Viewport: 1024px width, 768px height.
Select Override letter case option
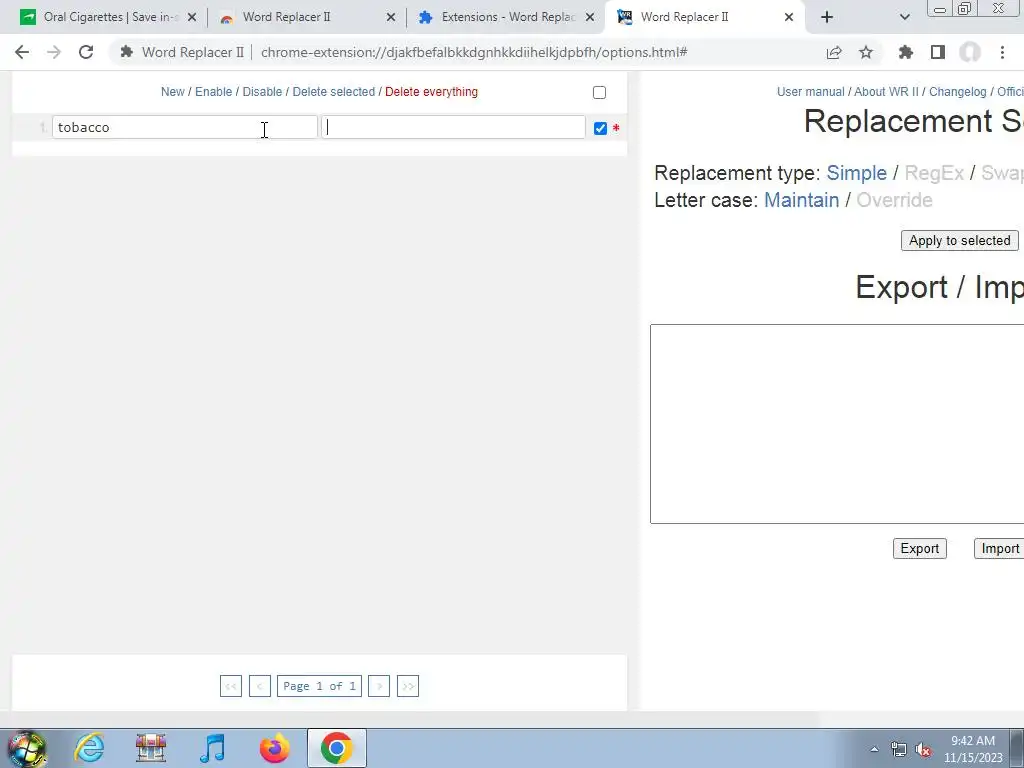click(x=894, y=200)
